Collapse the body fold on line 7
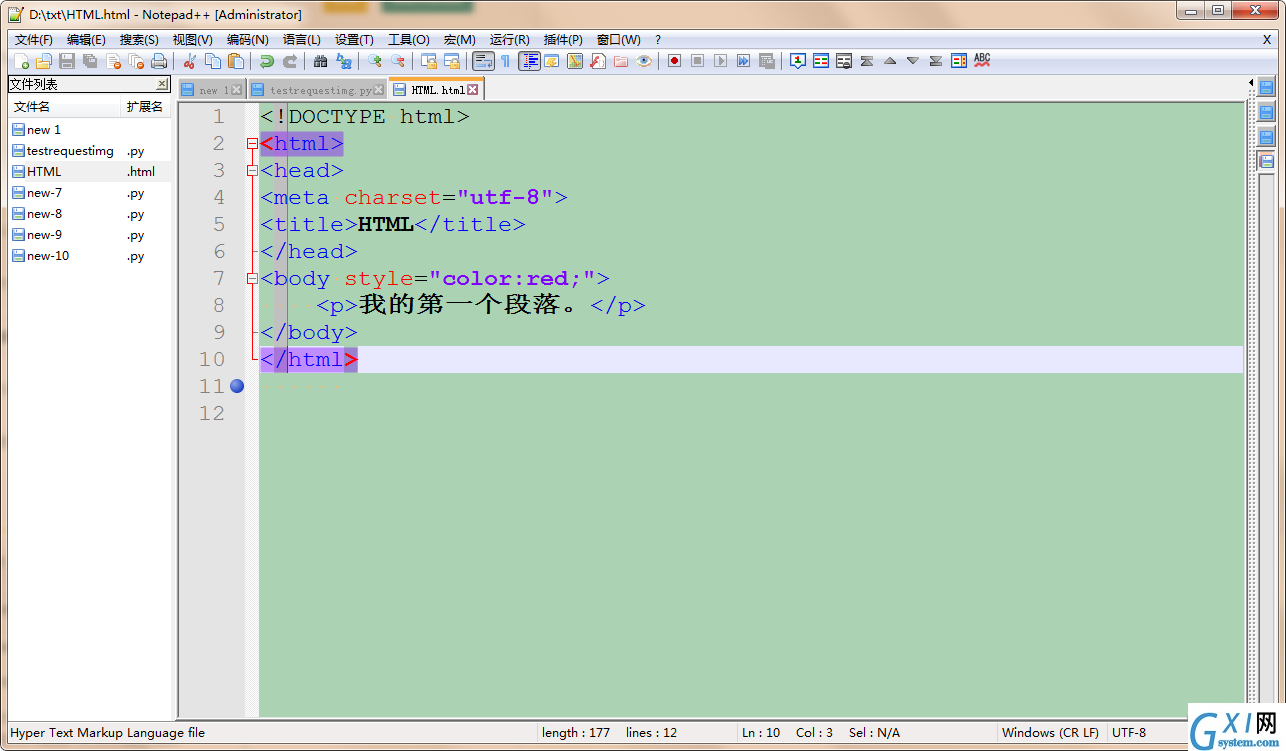Viewport: 1286px width, 751px height. coord(252,279)
